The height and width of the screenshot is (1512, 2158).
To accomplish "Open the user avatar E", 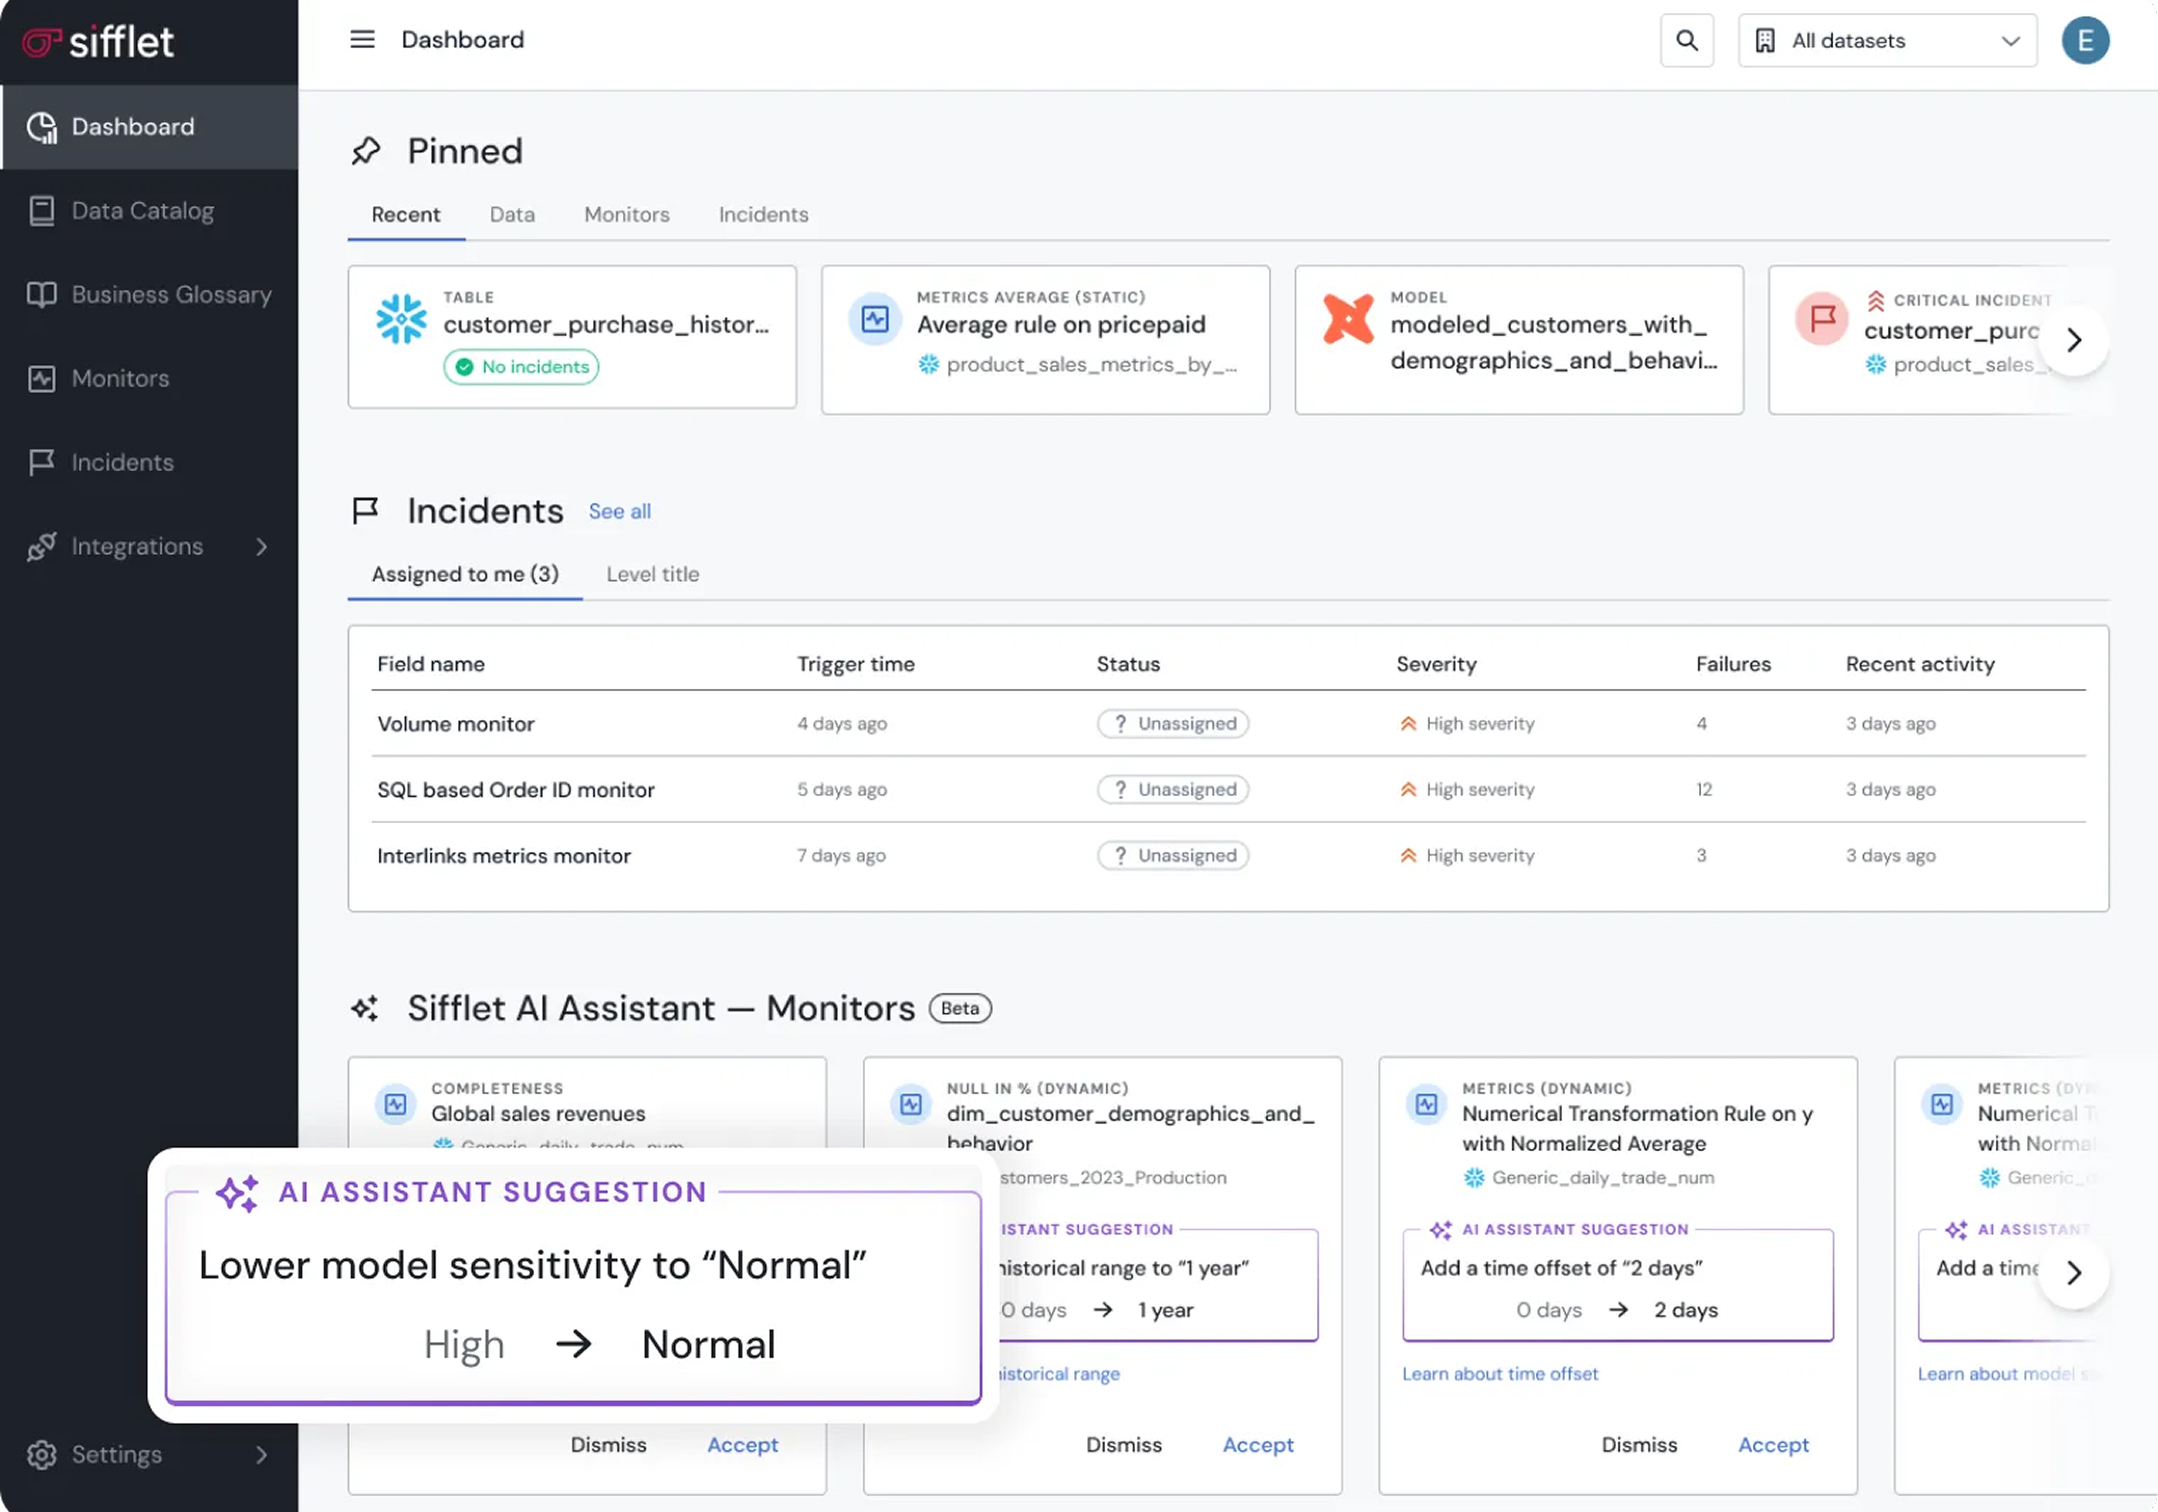I will (x=2084, y=41).
